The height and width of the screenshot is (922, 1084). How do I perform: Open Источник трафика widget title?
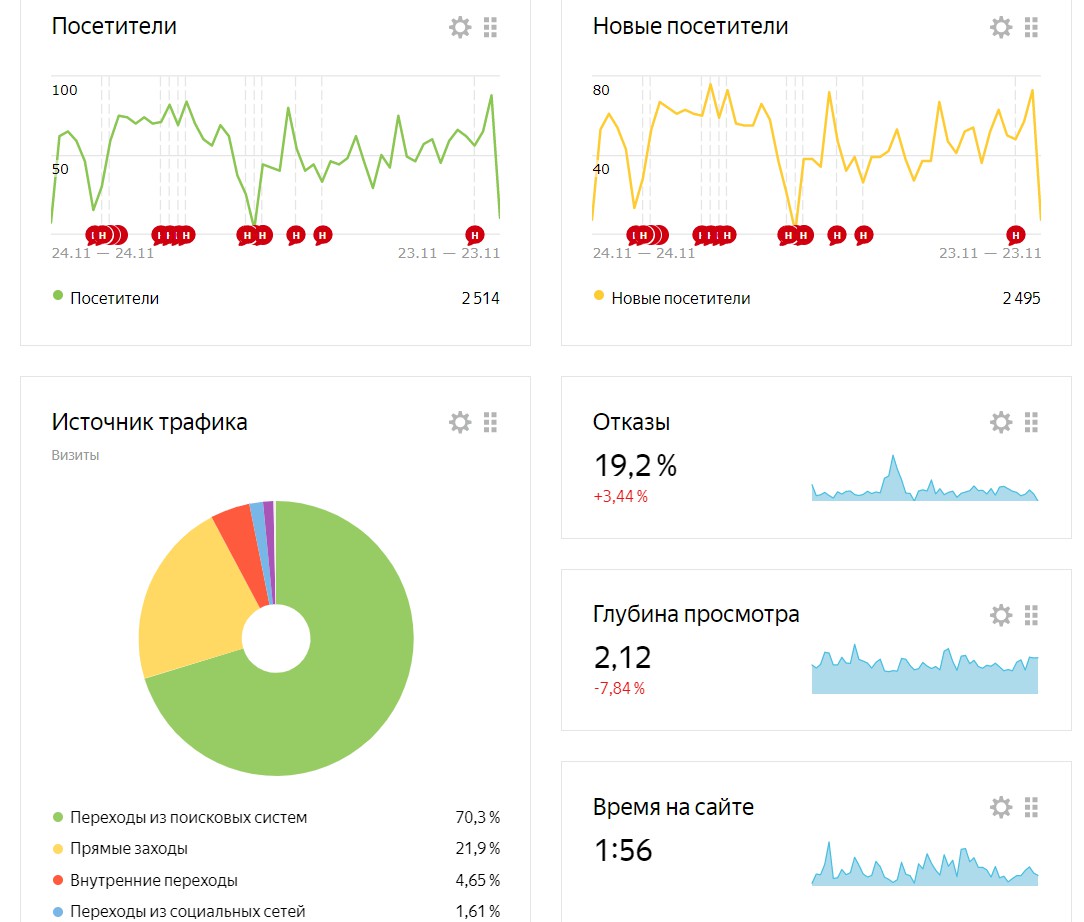pyautogui.click(x=149, y=422)
